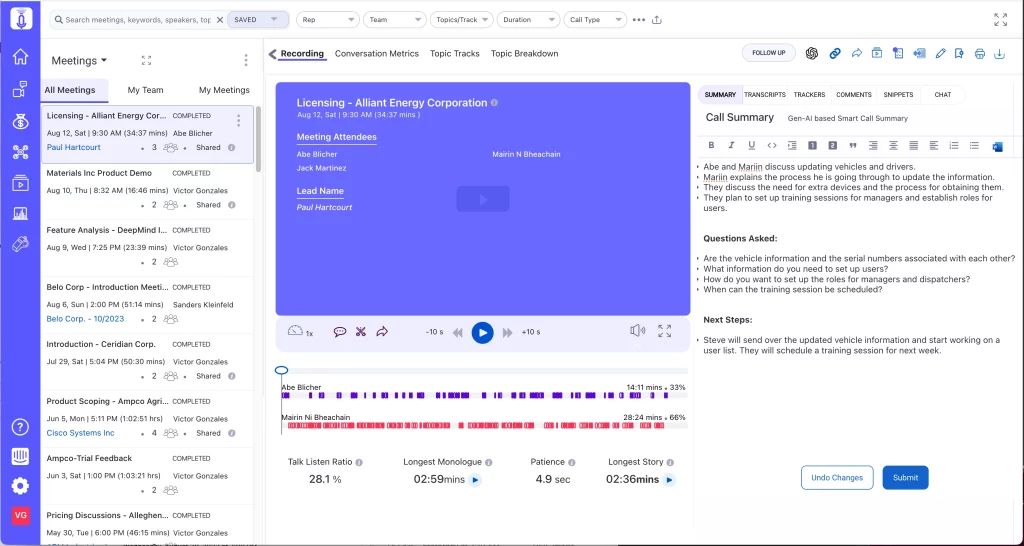Rewind 10 seconds

tap(458, 332)
